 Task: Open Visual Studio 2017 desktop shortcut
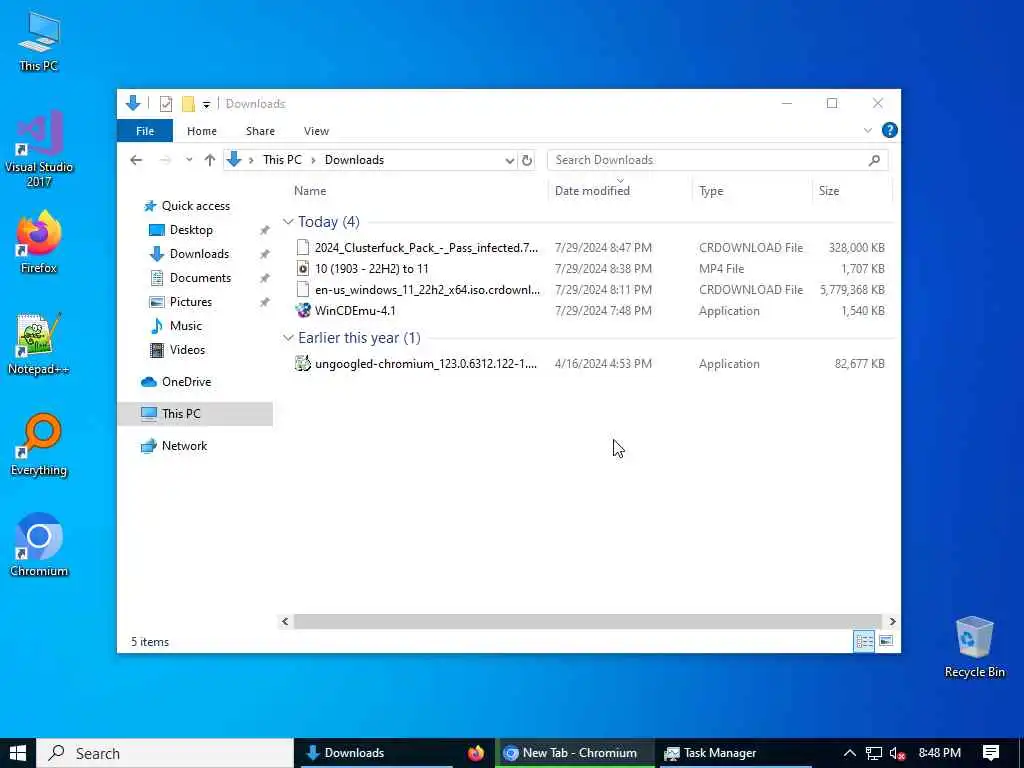(x=39, y=149)
